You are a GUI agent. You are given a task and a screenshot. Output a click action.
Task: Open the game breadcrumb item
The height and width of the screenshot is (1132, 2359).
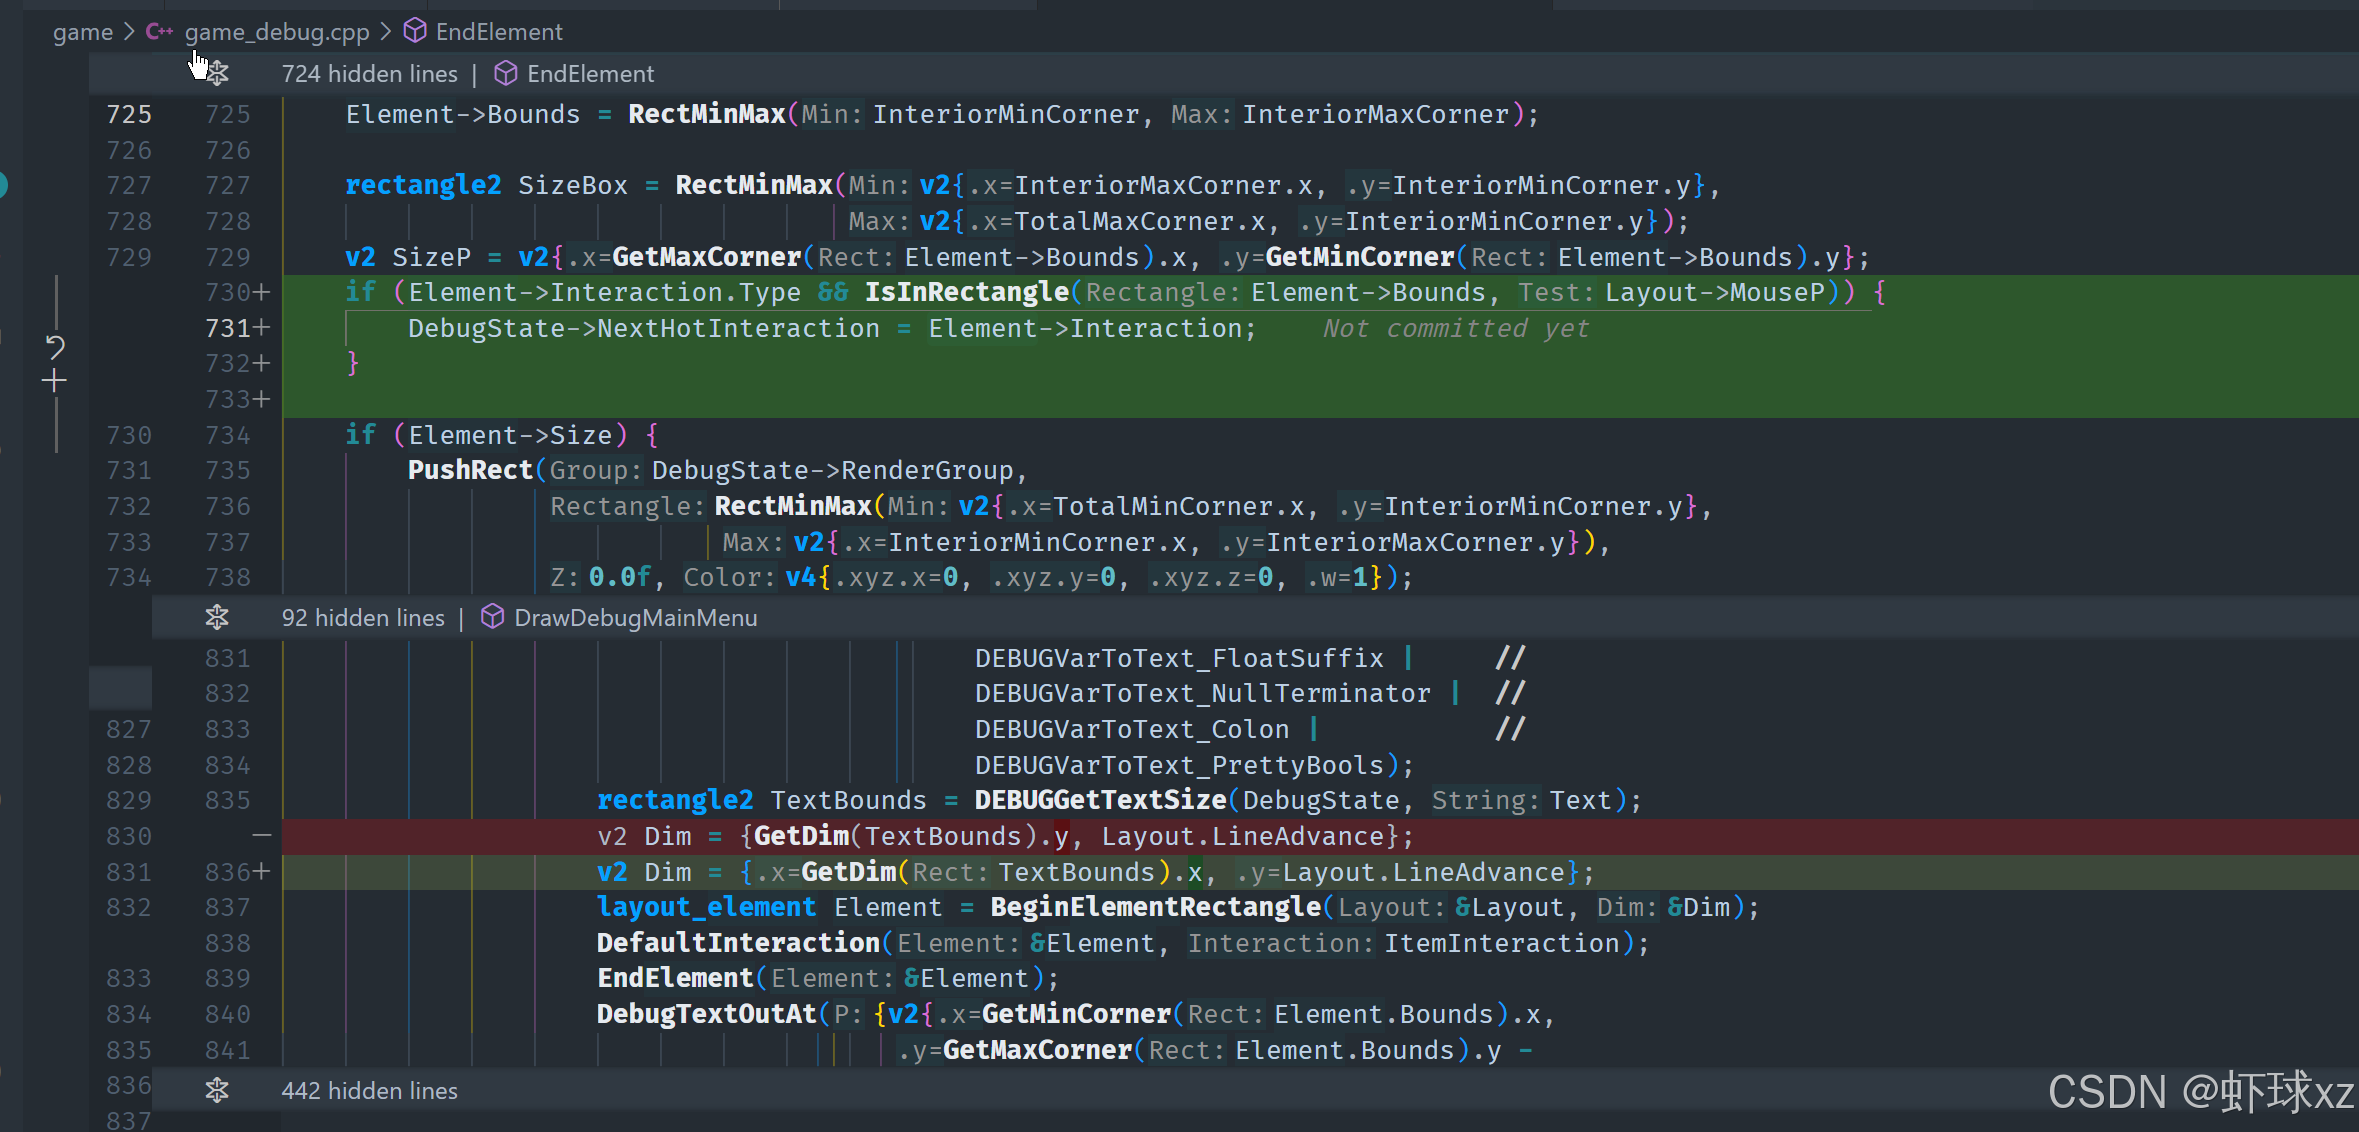point(83,32)
